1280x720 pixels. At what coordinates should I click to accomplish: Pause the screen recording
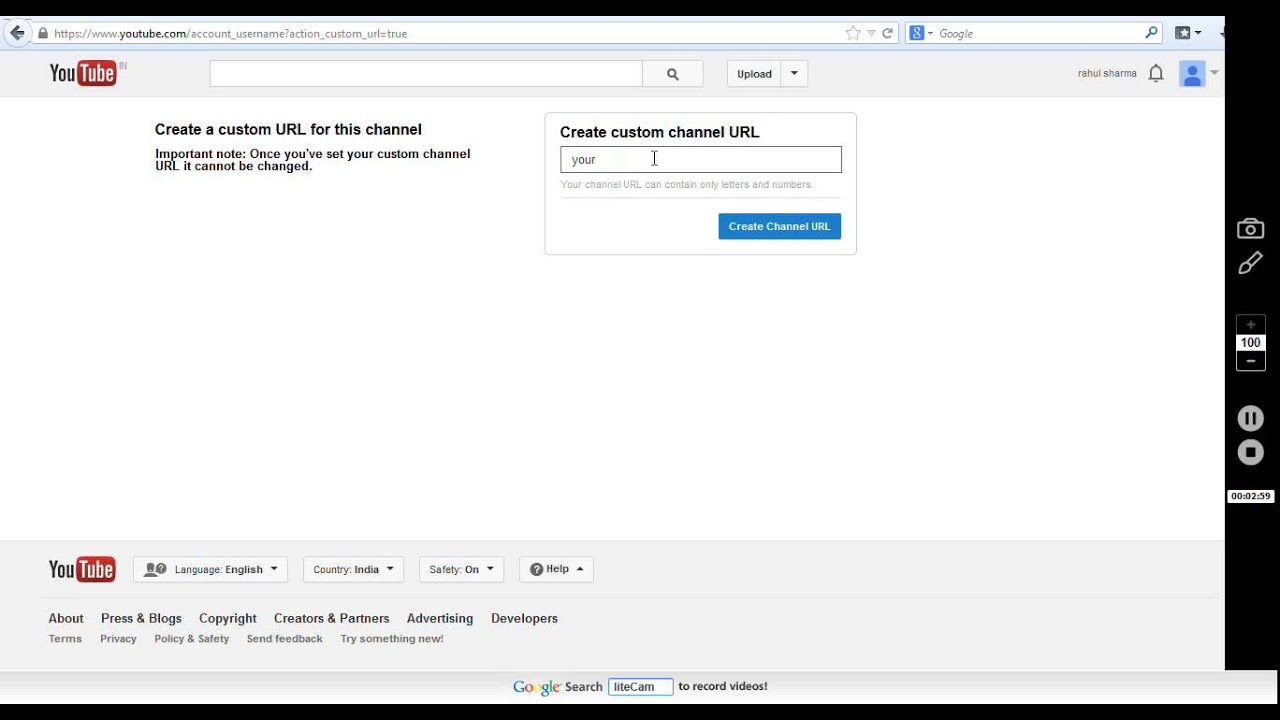[x=1250, y=418]
